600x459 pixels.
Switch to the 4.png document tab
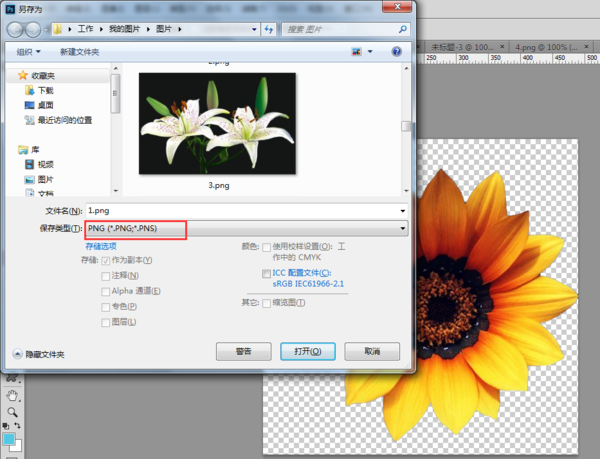[x=546, y=47]
